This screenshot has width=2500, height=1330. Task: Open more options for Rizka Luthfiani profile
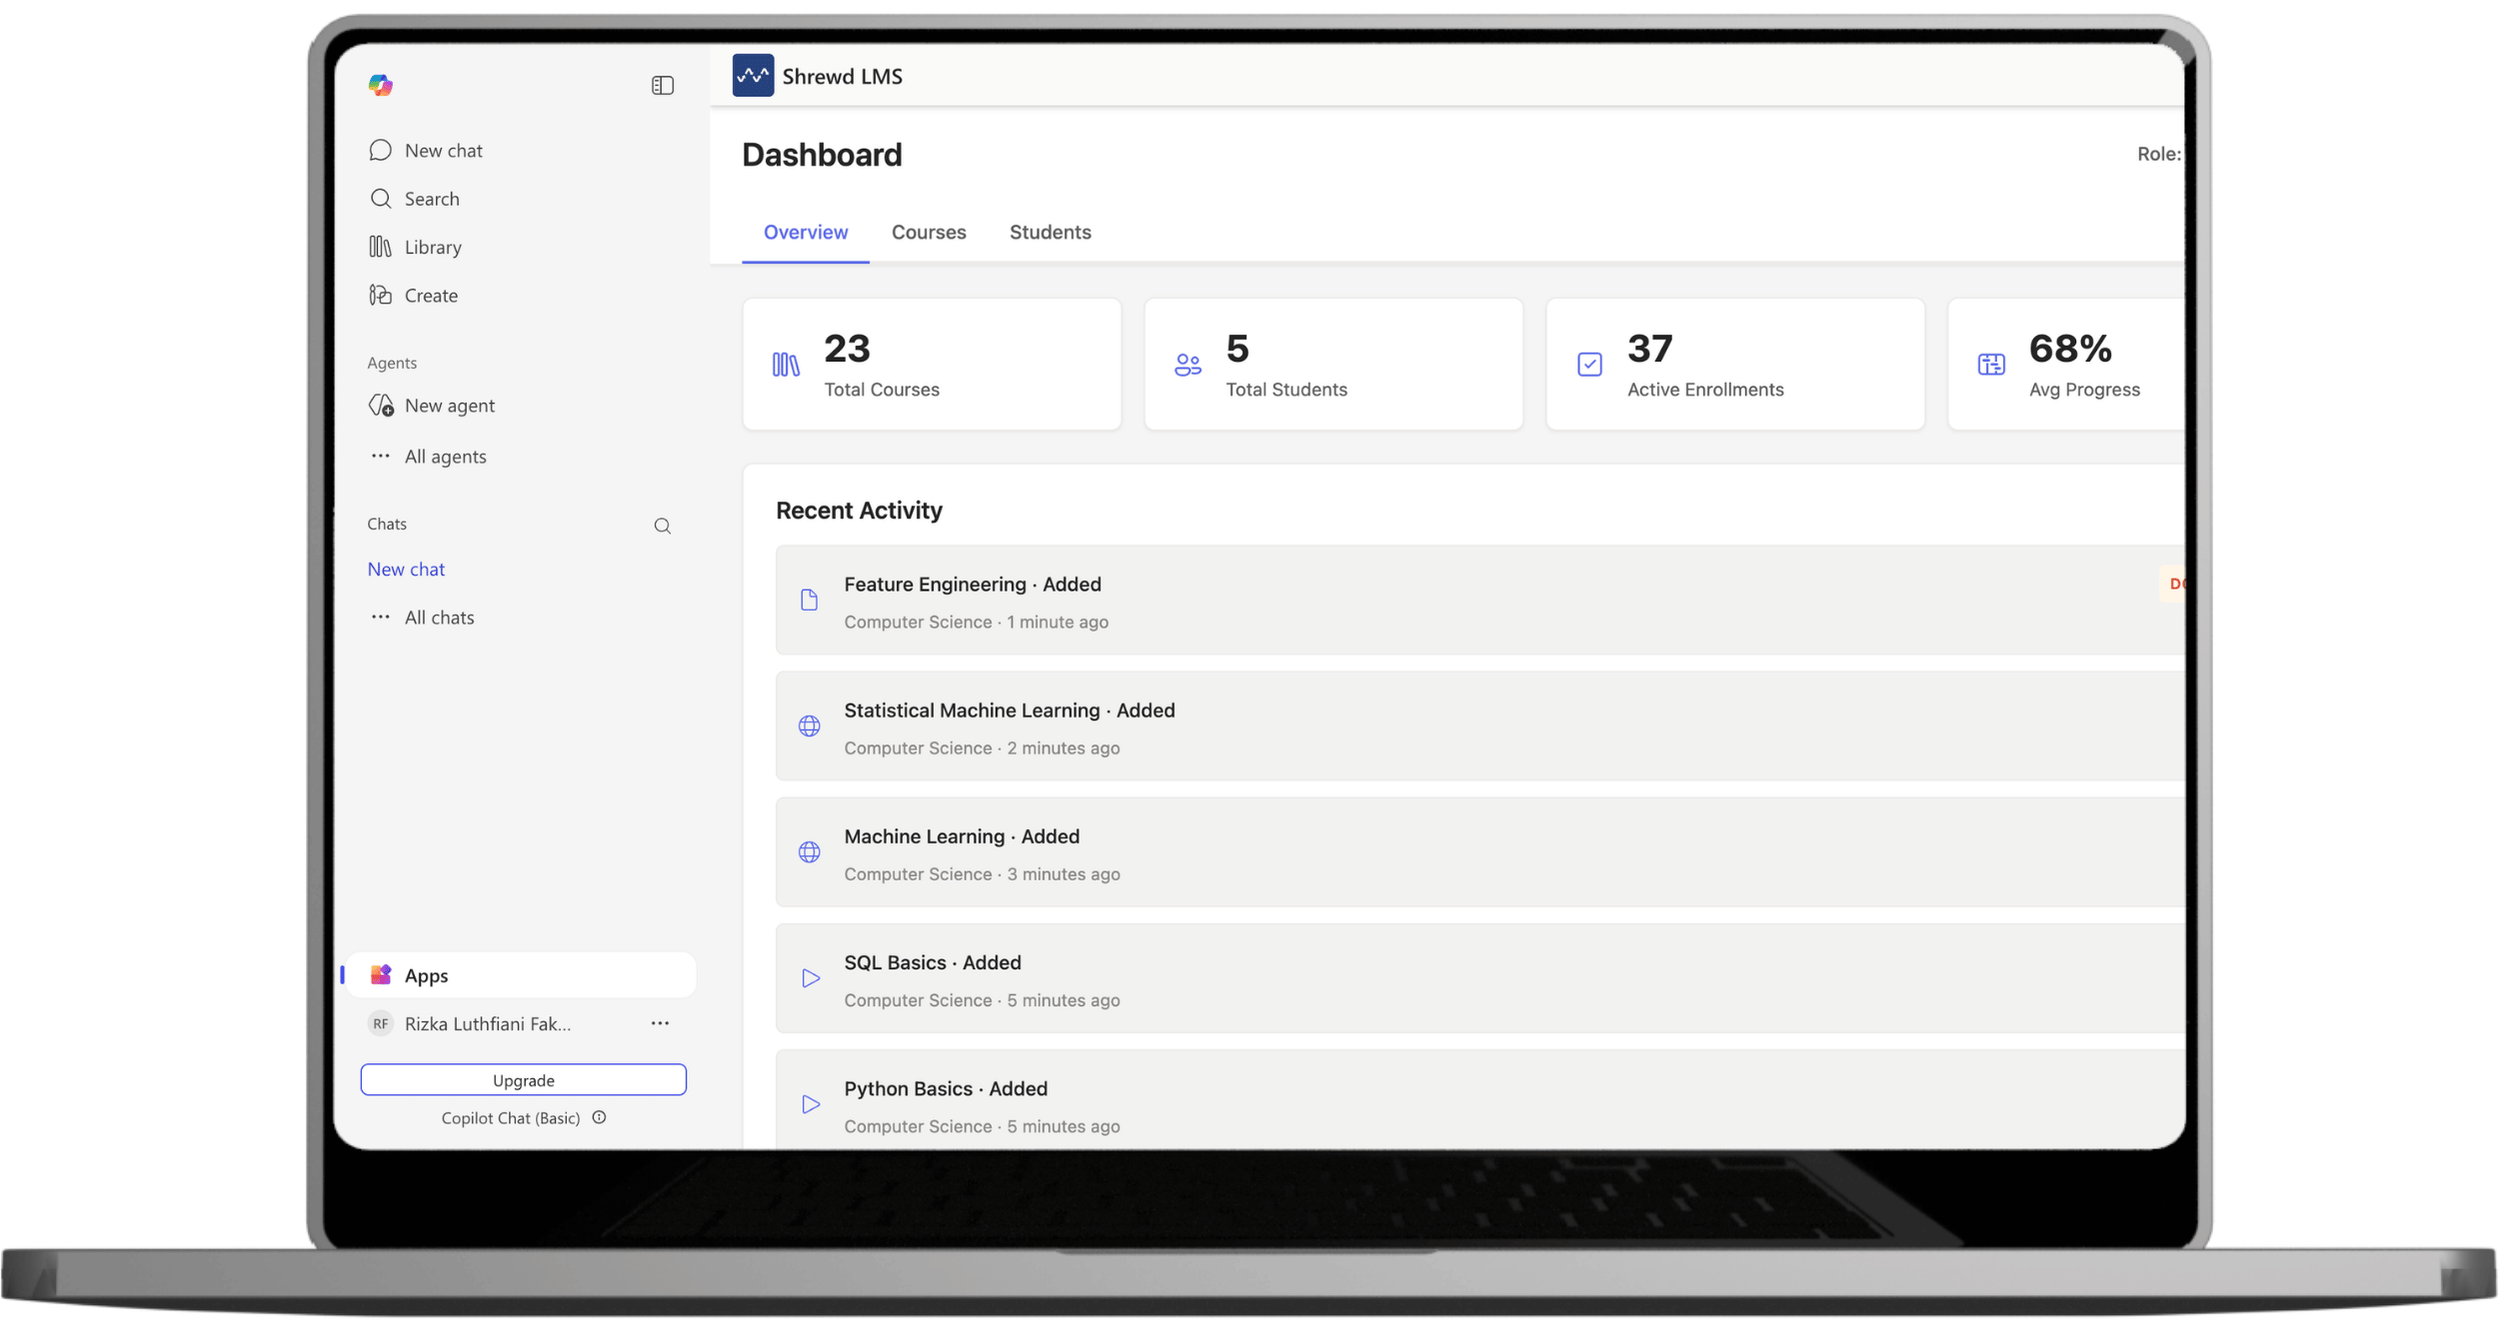[659, 1023]
